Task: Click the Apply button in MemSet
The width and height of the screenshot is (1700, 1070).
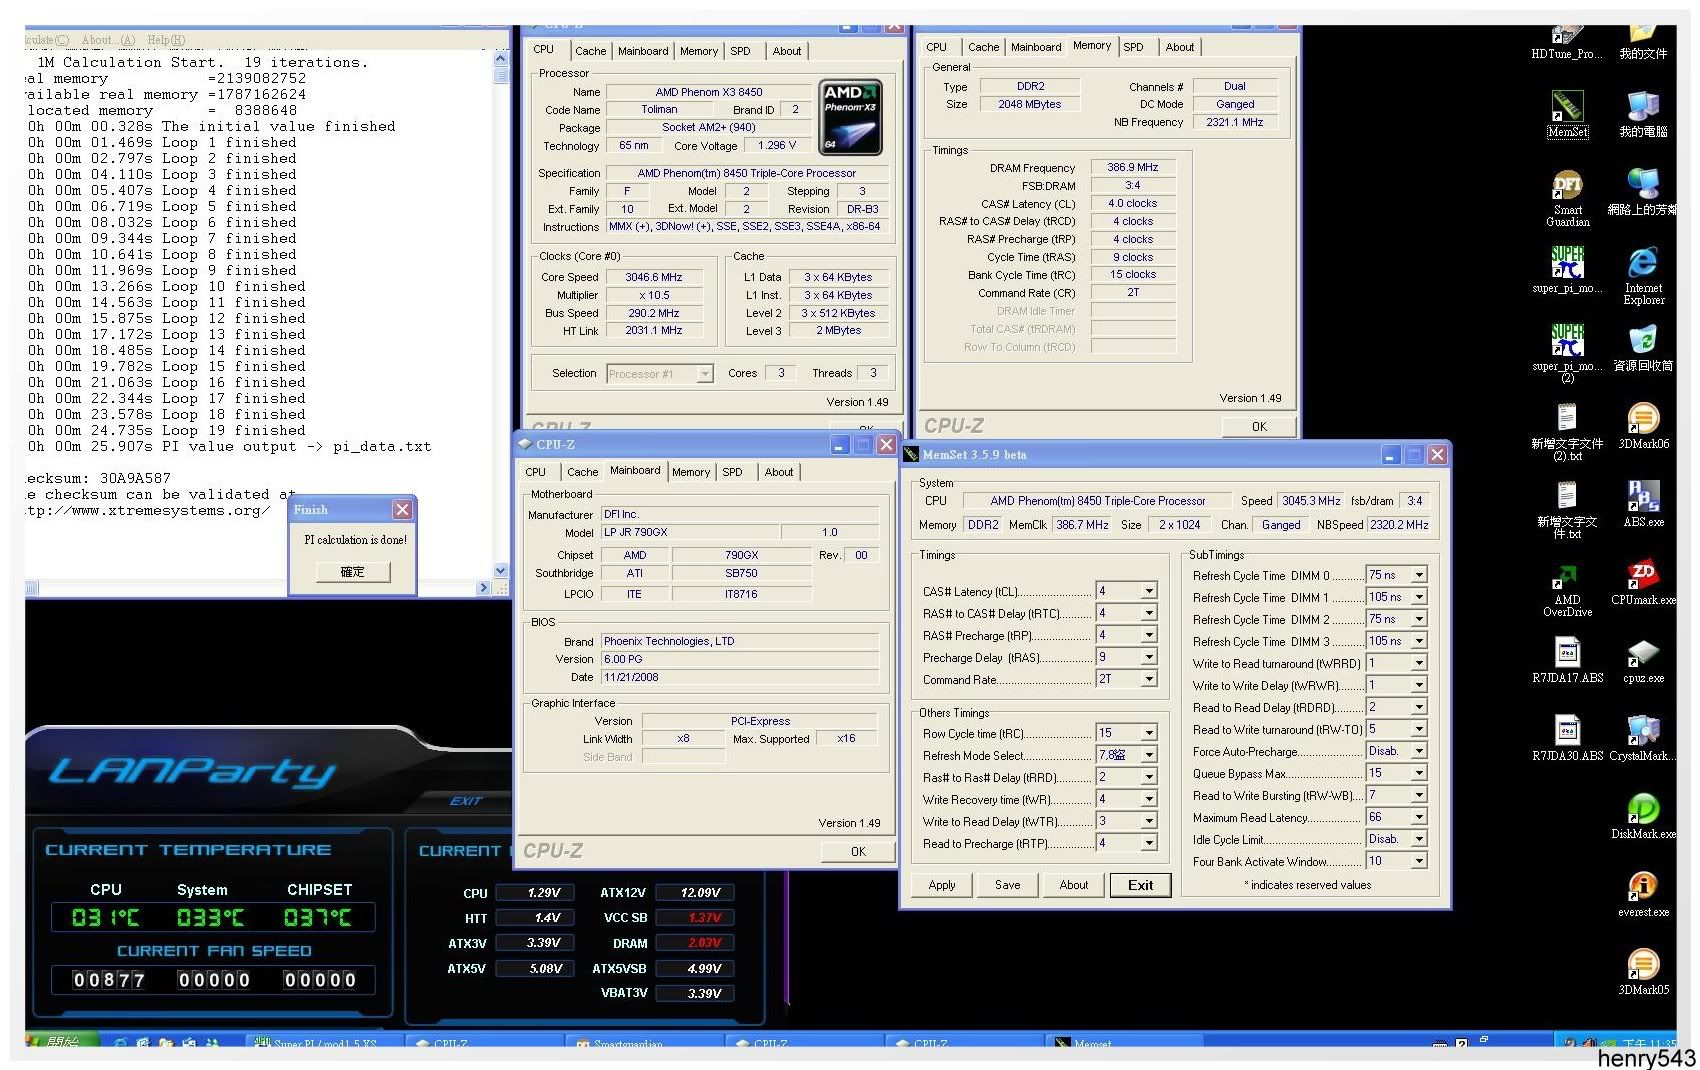Action: (942, 885)
